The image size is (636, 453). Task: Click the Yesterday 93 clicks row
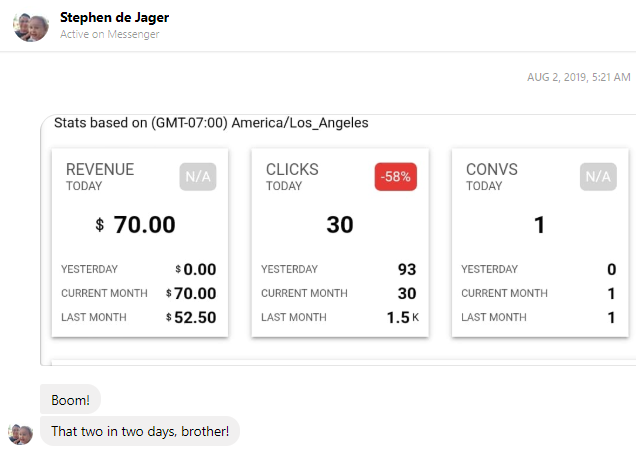tap(339, 269)
